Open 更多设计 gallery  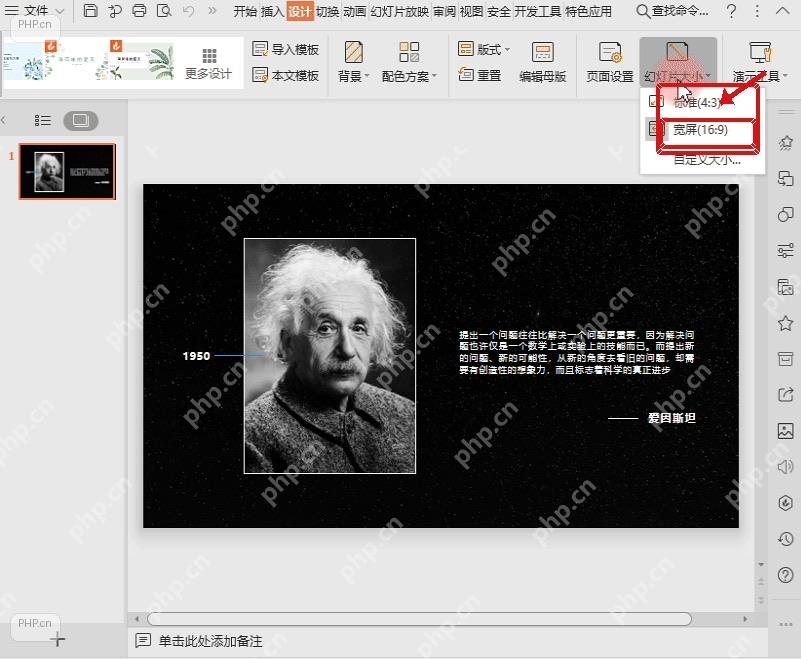pos(208,64)
